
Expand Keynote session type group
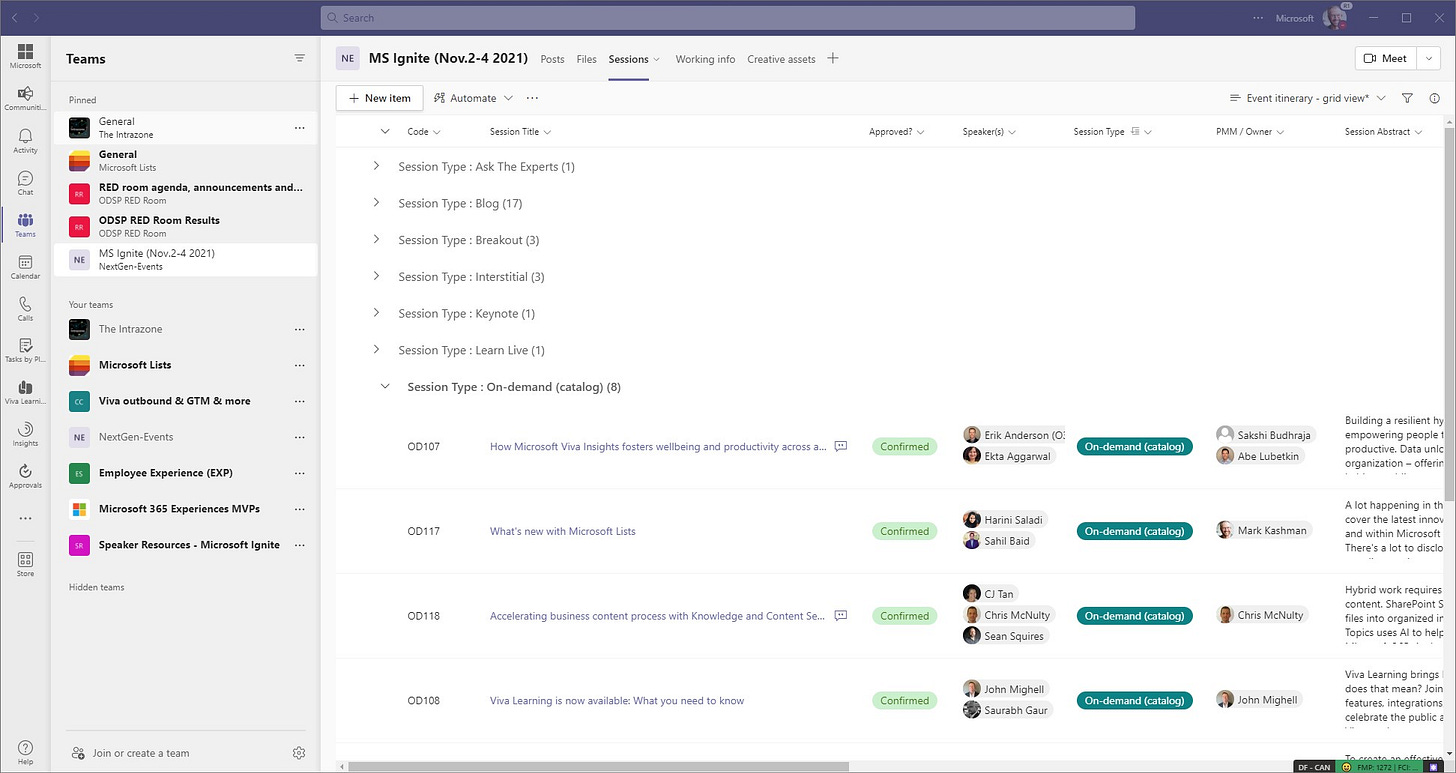coord(376,313)
